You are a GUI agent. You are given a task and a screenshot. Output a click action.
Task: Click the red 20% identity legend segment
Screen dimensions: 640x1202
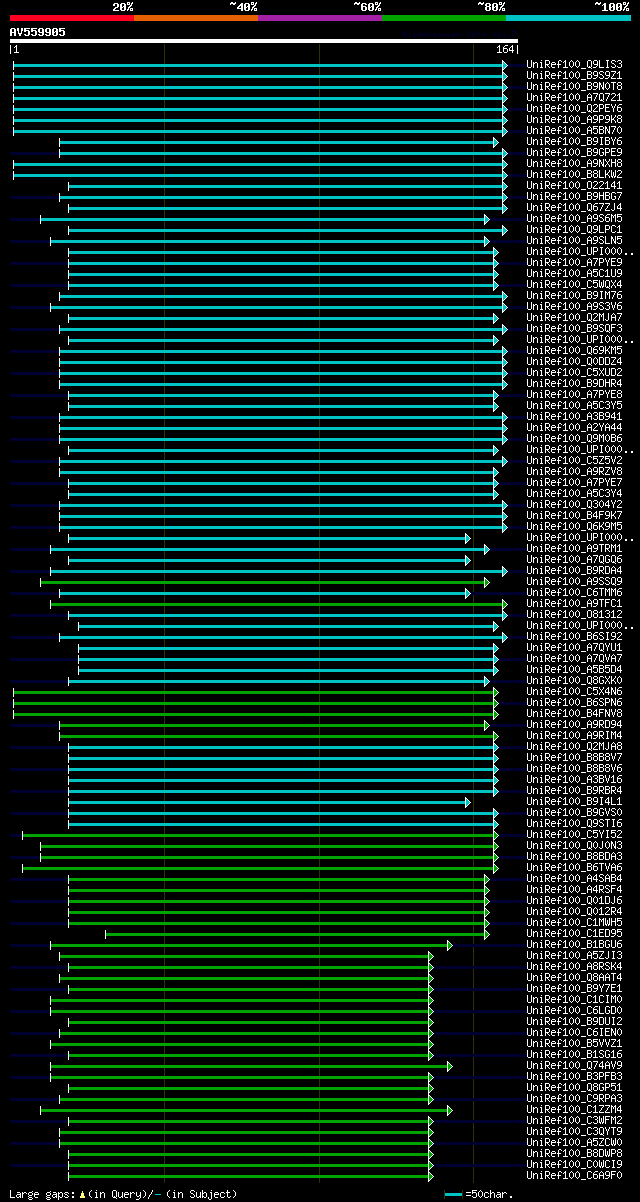tap(71, 18)
